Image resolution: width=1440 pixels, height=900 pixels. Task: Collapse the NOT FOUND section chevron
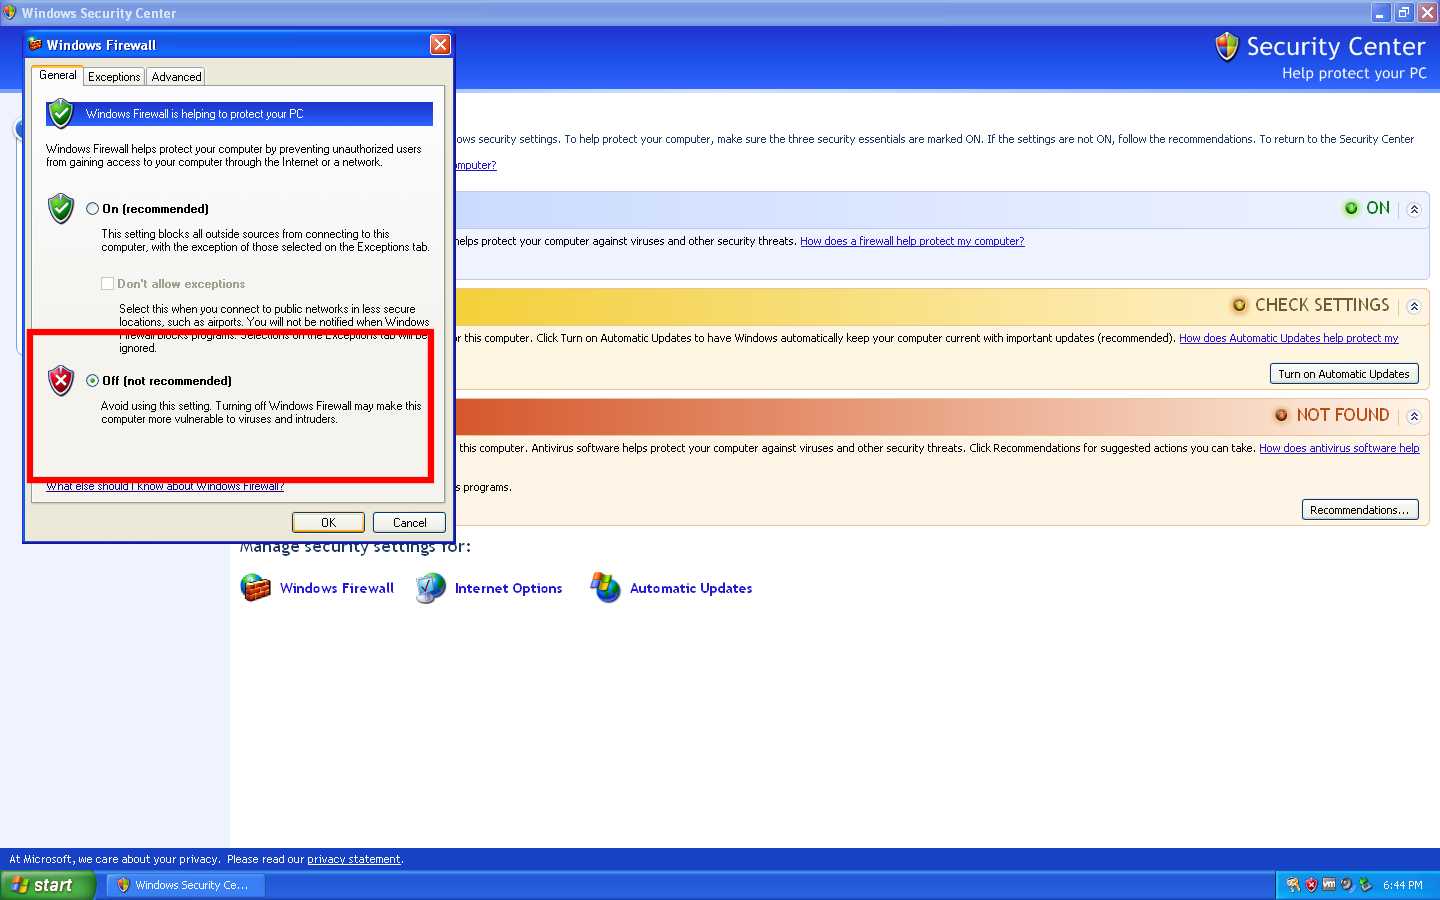pos(1414,416)
